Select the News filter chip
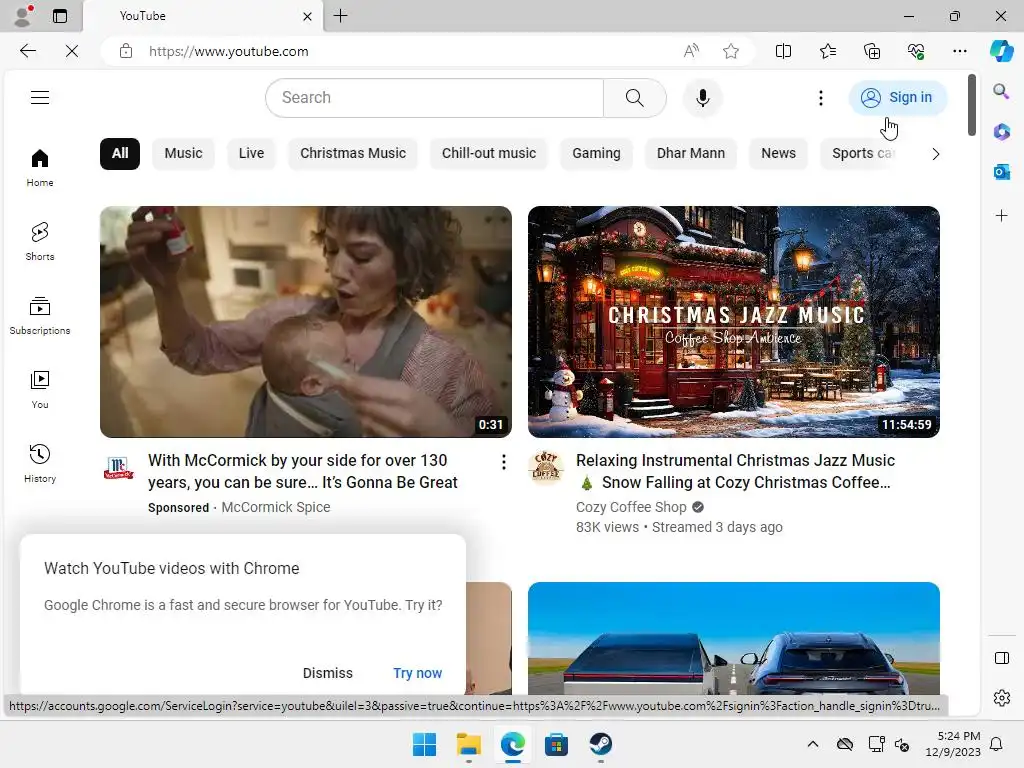 (778, 153)
